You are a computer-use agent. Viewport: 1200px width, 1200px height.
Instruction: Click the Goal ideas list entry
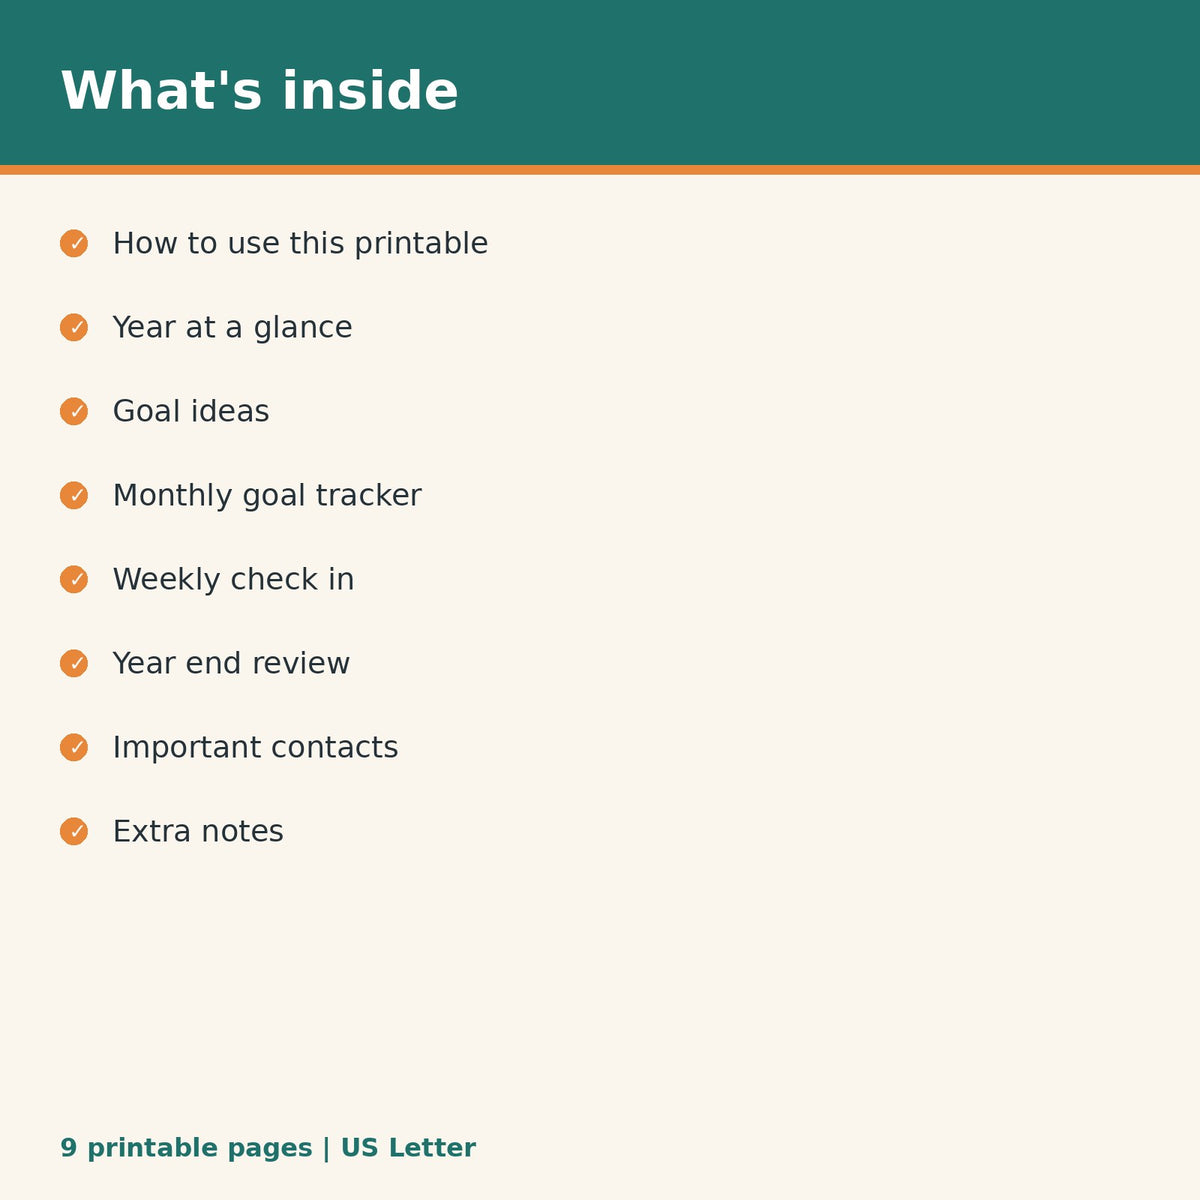point(191,412)
